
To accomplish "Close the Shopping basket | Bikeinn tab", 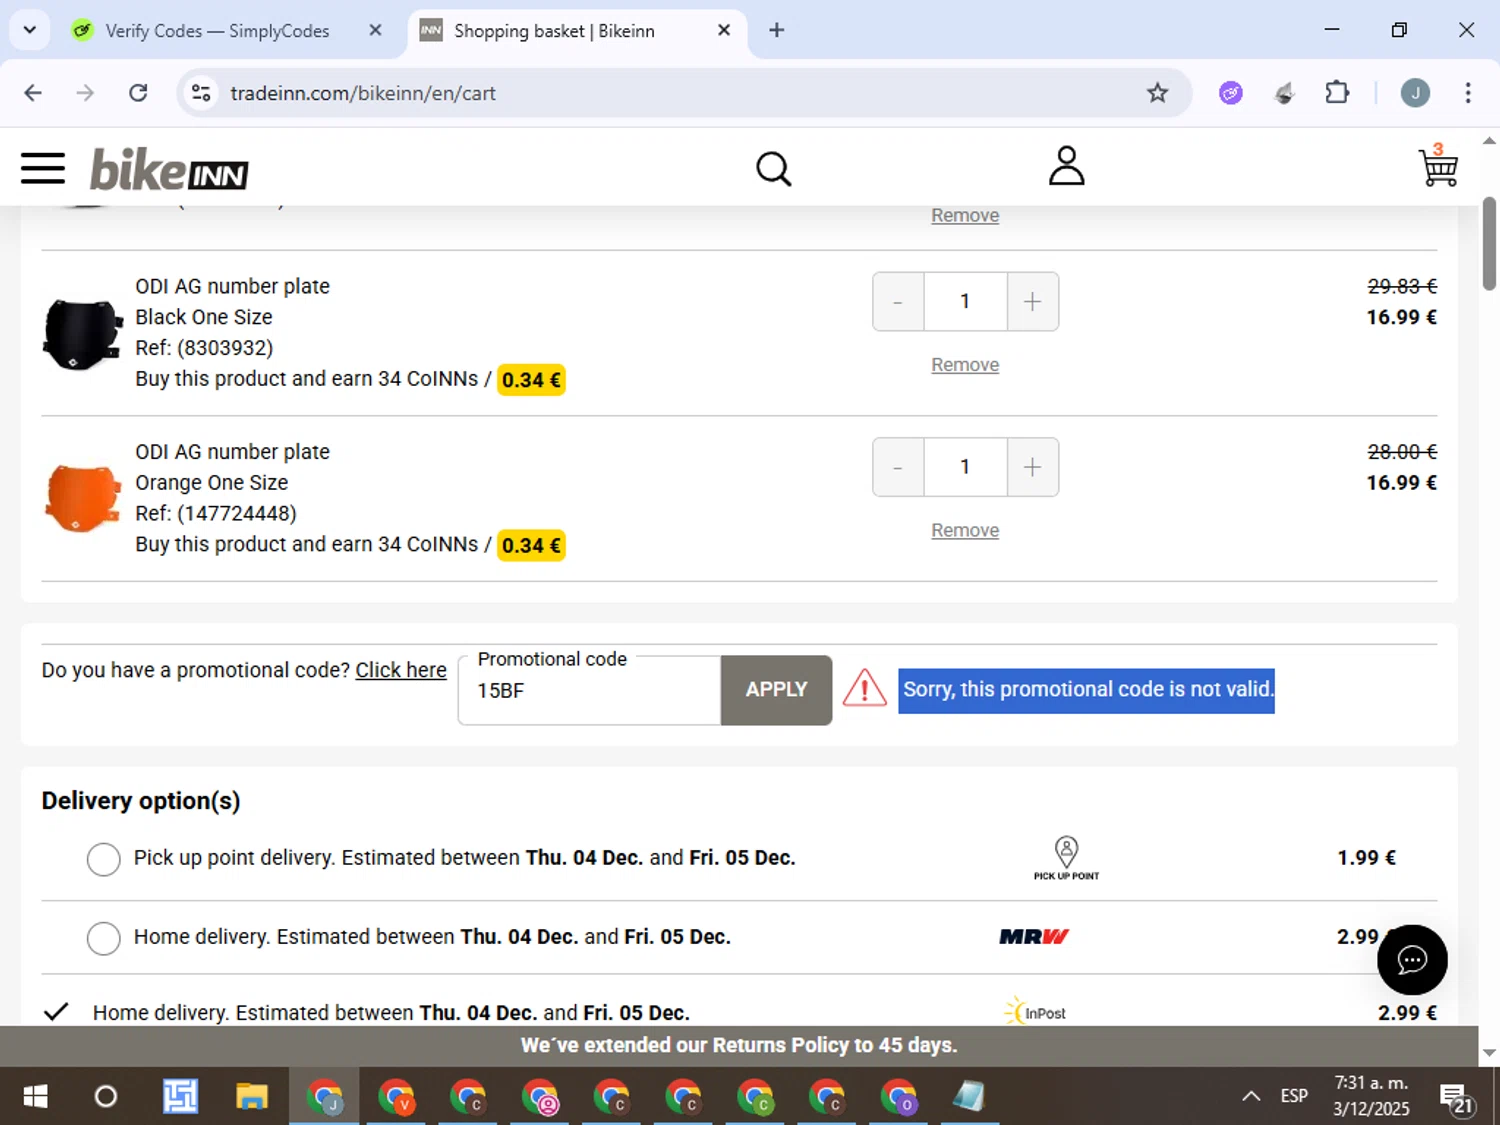I will tap(724, 30).
